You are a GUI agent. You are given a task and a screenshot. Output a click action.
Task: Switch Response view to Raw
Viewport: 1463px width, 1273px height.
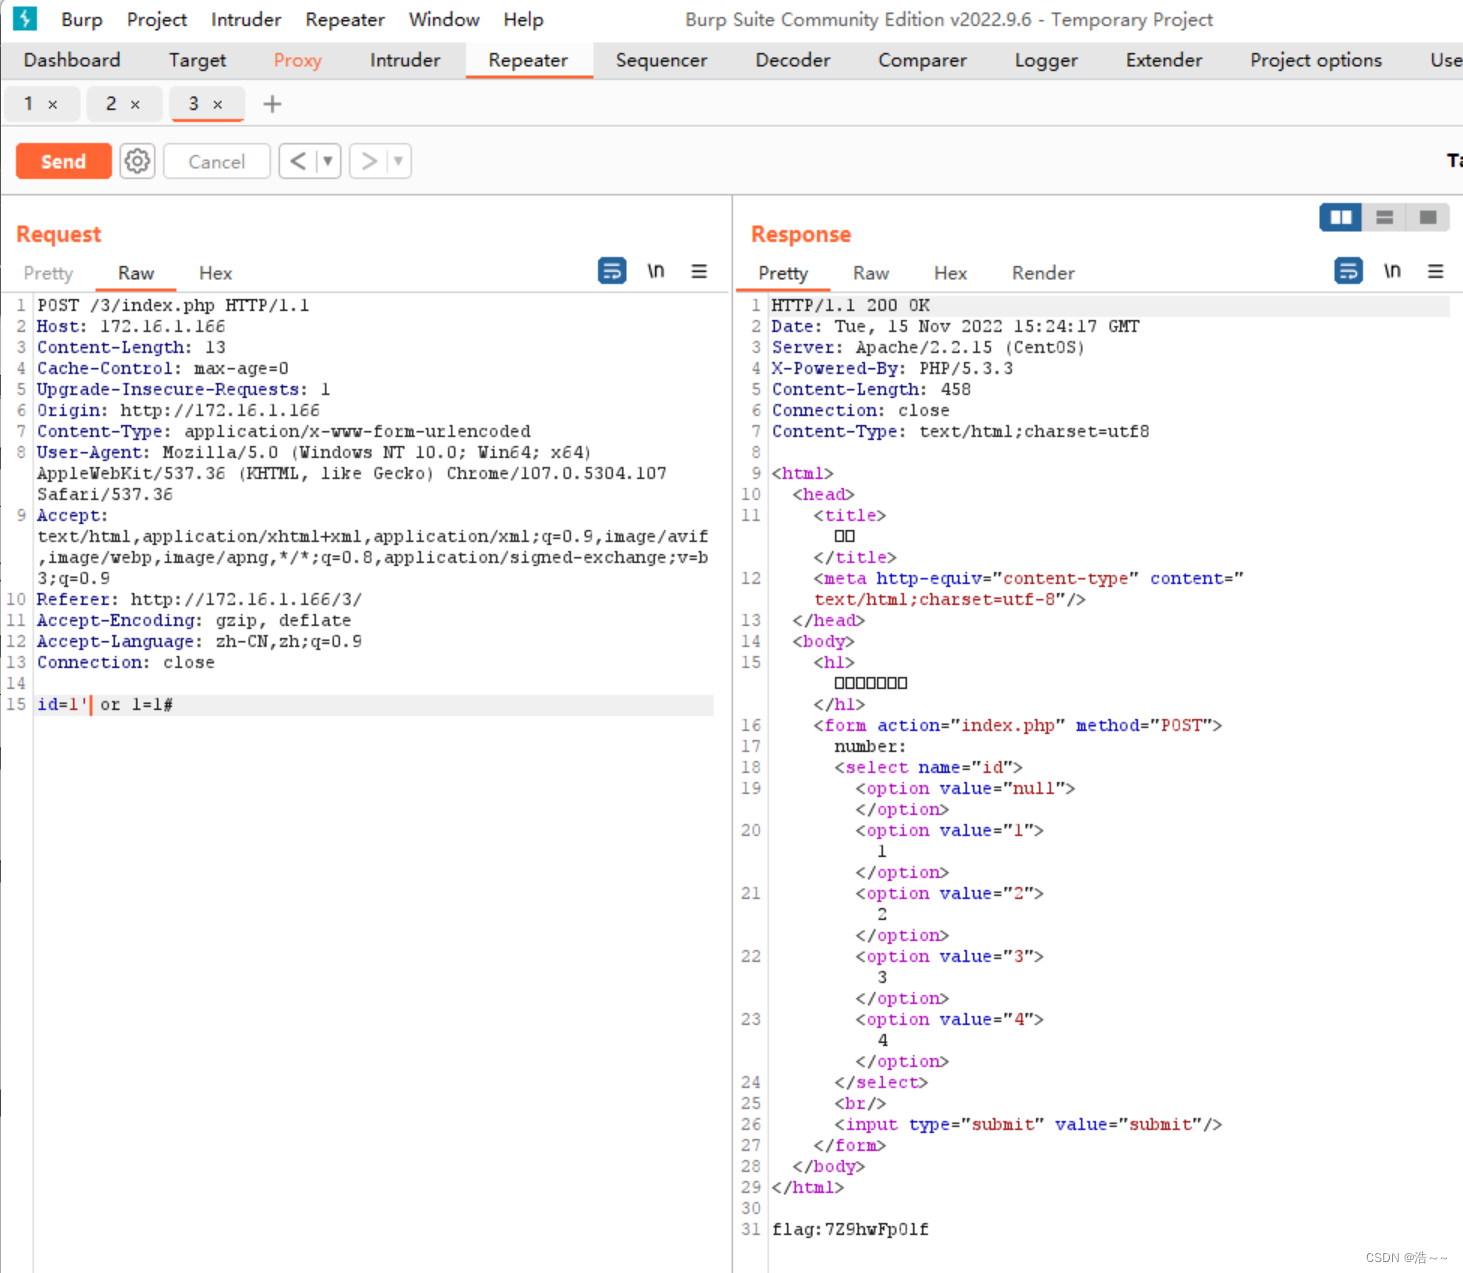(871, 273)
